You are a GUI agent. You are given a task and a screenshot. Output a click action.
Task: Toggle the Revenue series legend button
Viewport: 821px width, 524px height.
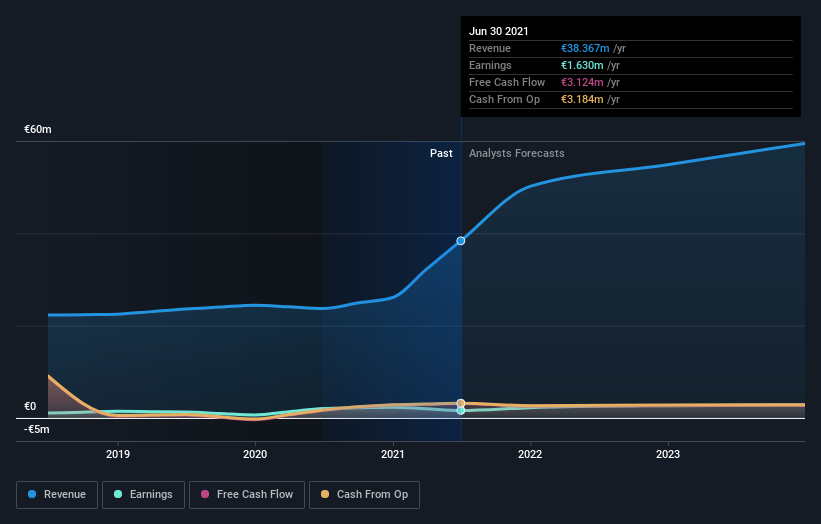(57, 495)
